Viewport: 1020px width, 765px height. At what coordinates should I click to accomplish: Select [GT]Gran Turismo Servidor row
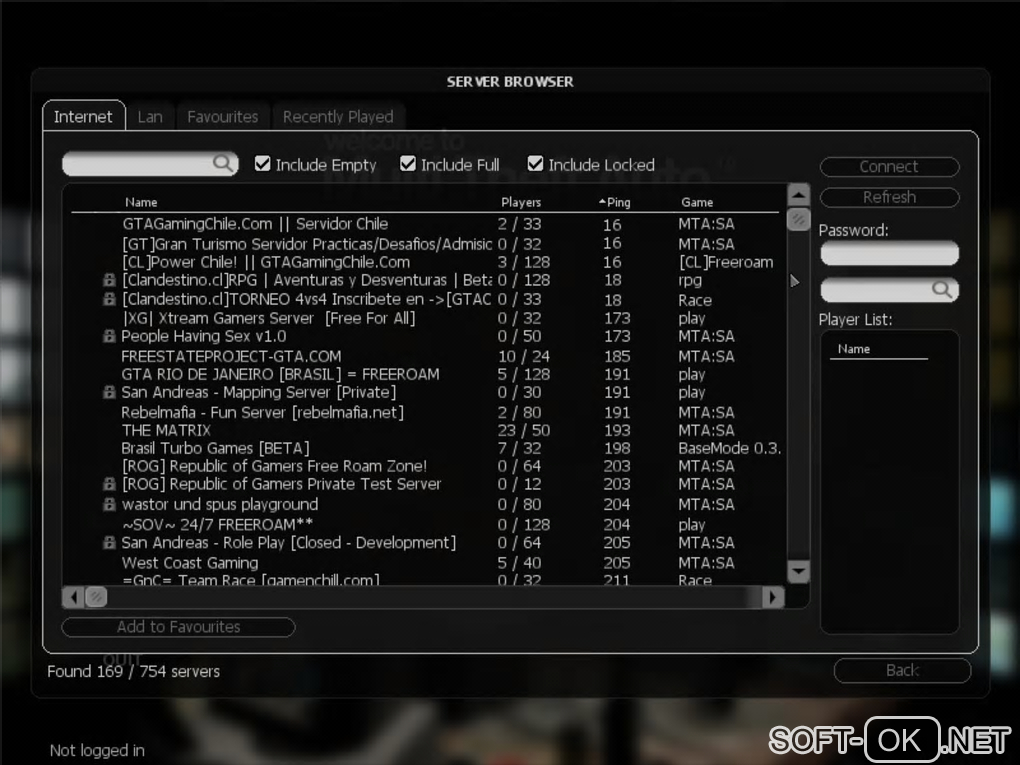tap(425, 244)
